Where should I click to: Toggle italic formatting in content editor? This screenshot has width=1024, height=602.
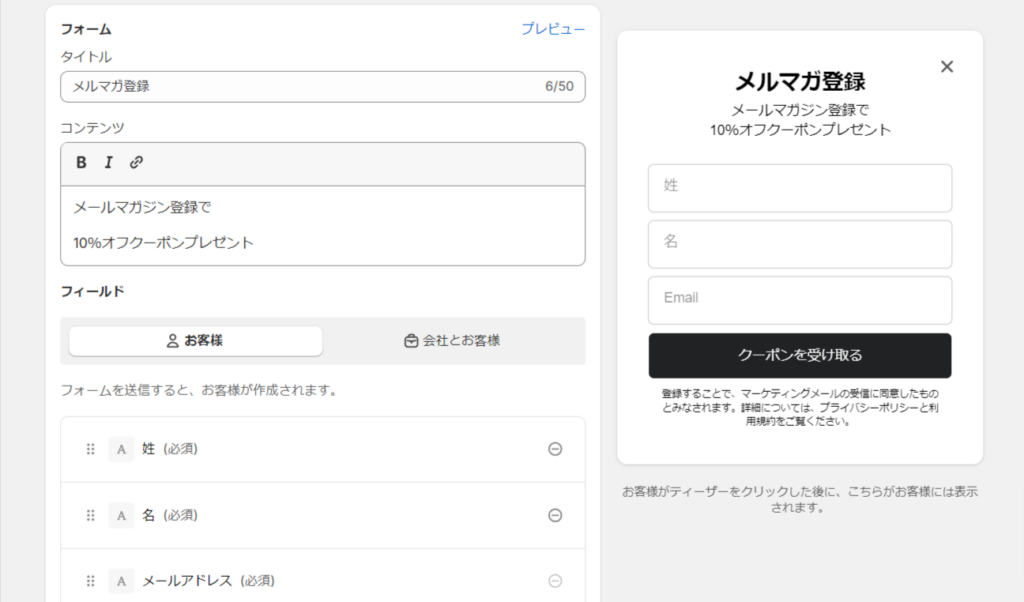coord(108,163)
